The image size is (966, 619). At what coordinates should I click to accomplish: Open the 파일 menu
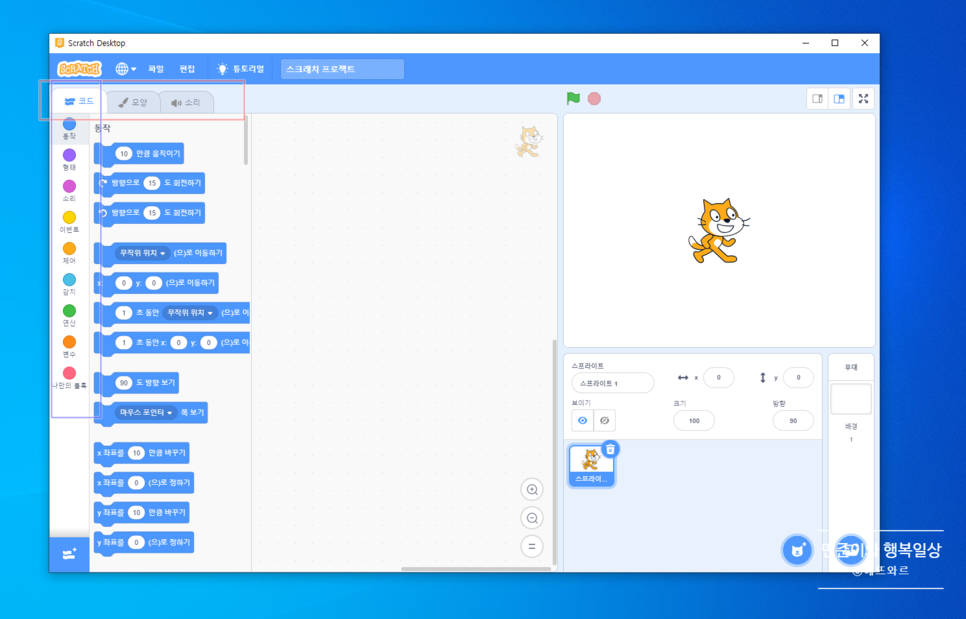pyautogui.click(x=156, y=69)
